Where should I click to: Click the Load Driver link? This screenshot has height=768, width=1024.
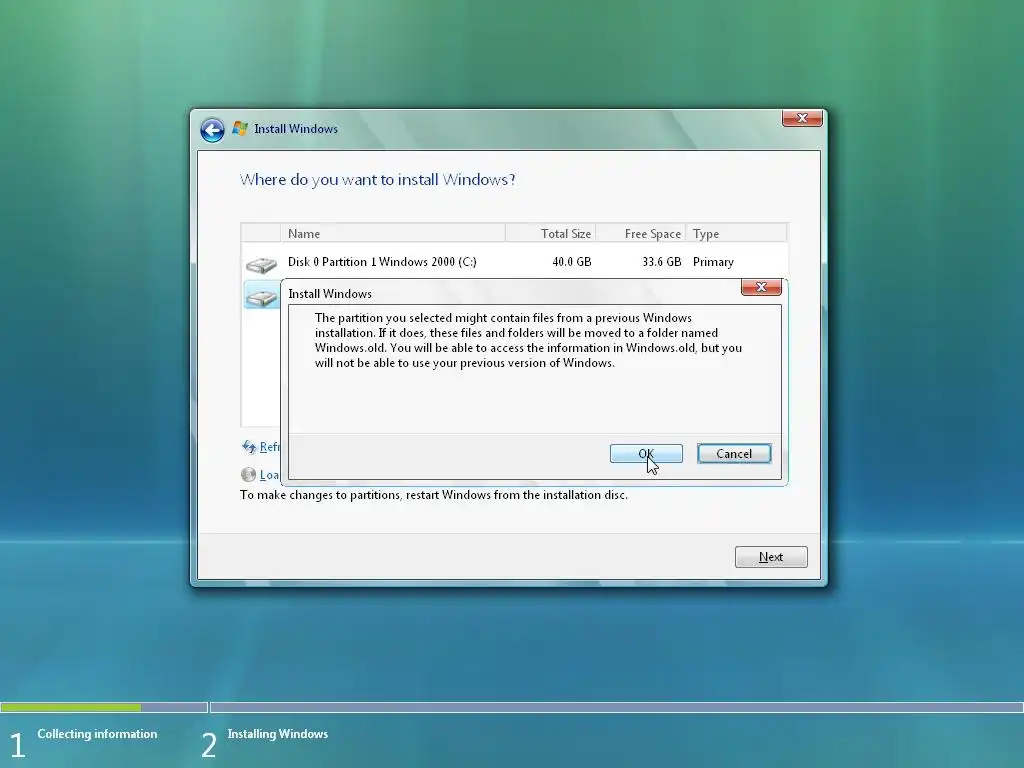pos(269,475)
